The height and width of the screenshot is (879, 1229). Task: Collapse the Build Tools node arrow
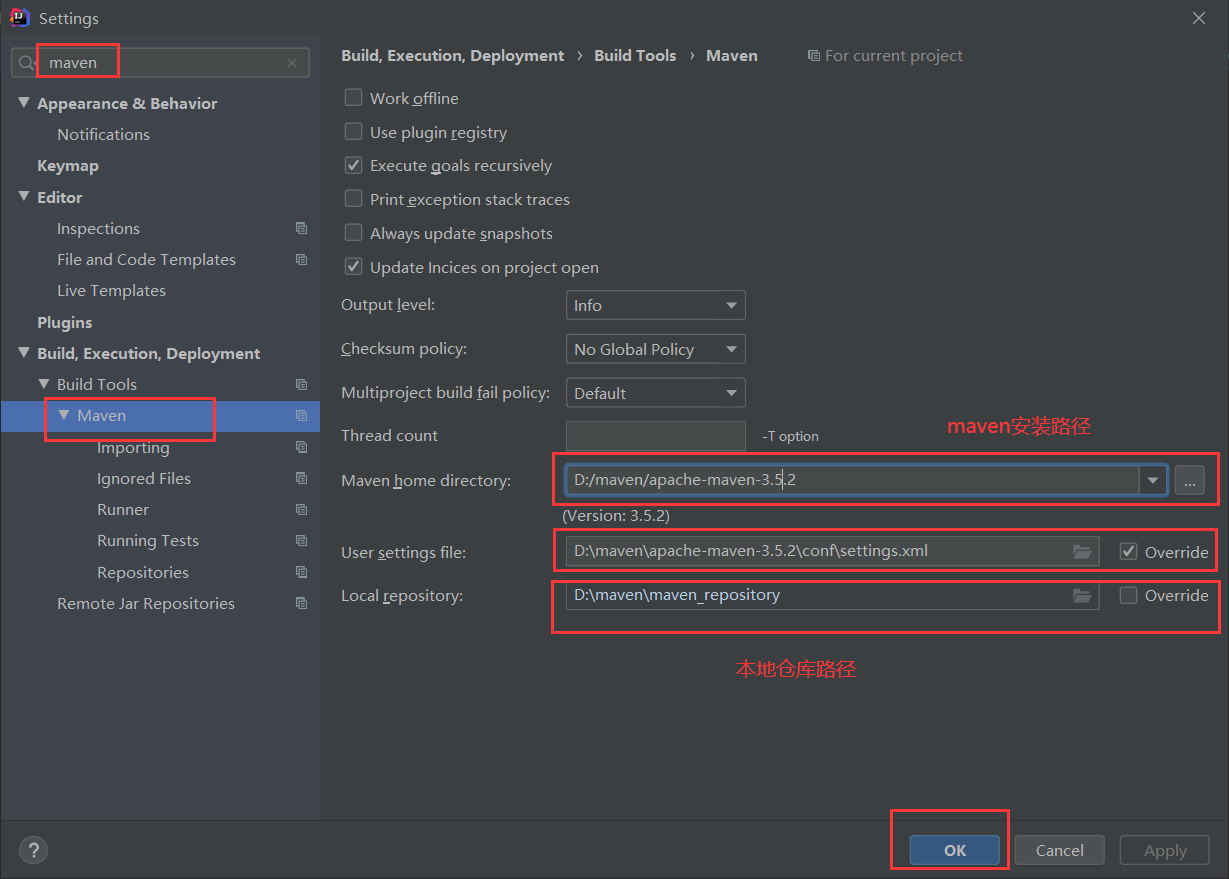point(44,384)
